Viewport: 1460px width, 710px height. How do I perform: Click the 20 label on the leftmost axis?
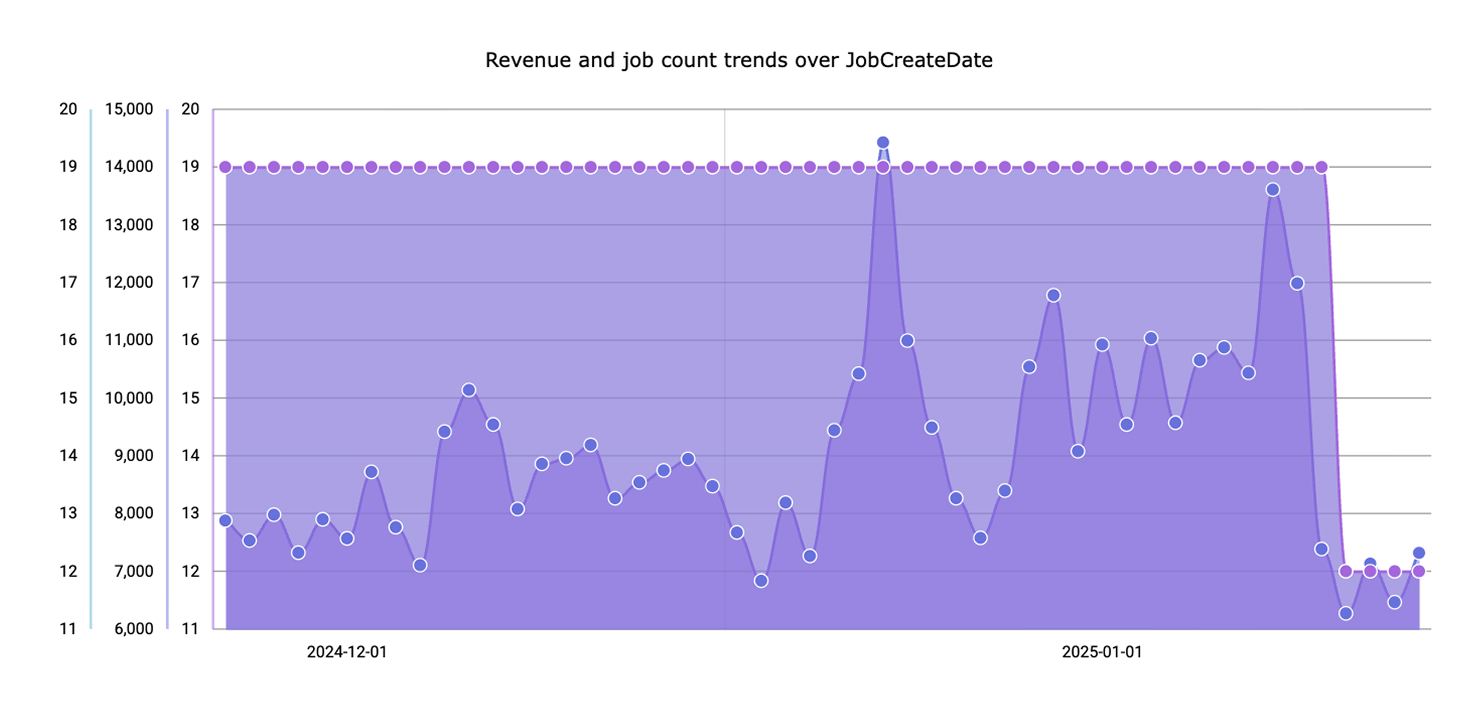coord(68,109)
